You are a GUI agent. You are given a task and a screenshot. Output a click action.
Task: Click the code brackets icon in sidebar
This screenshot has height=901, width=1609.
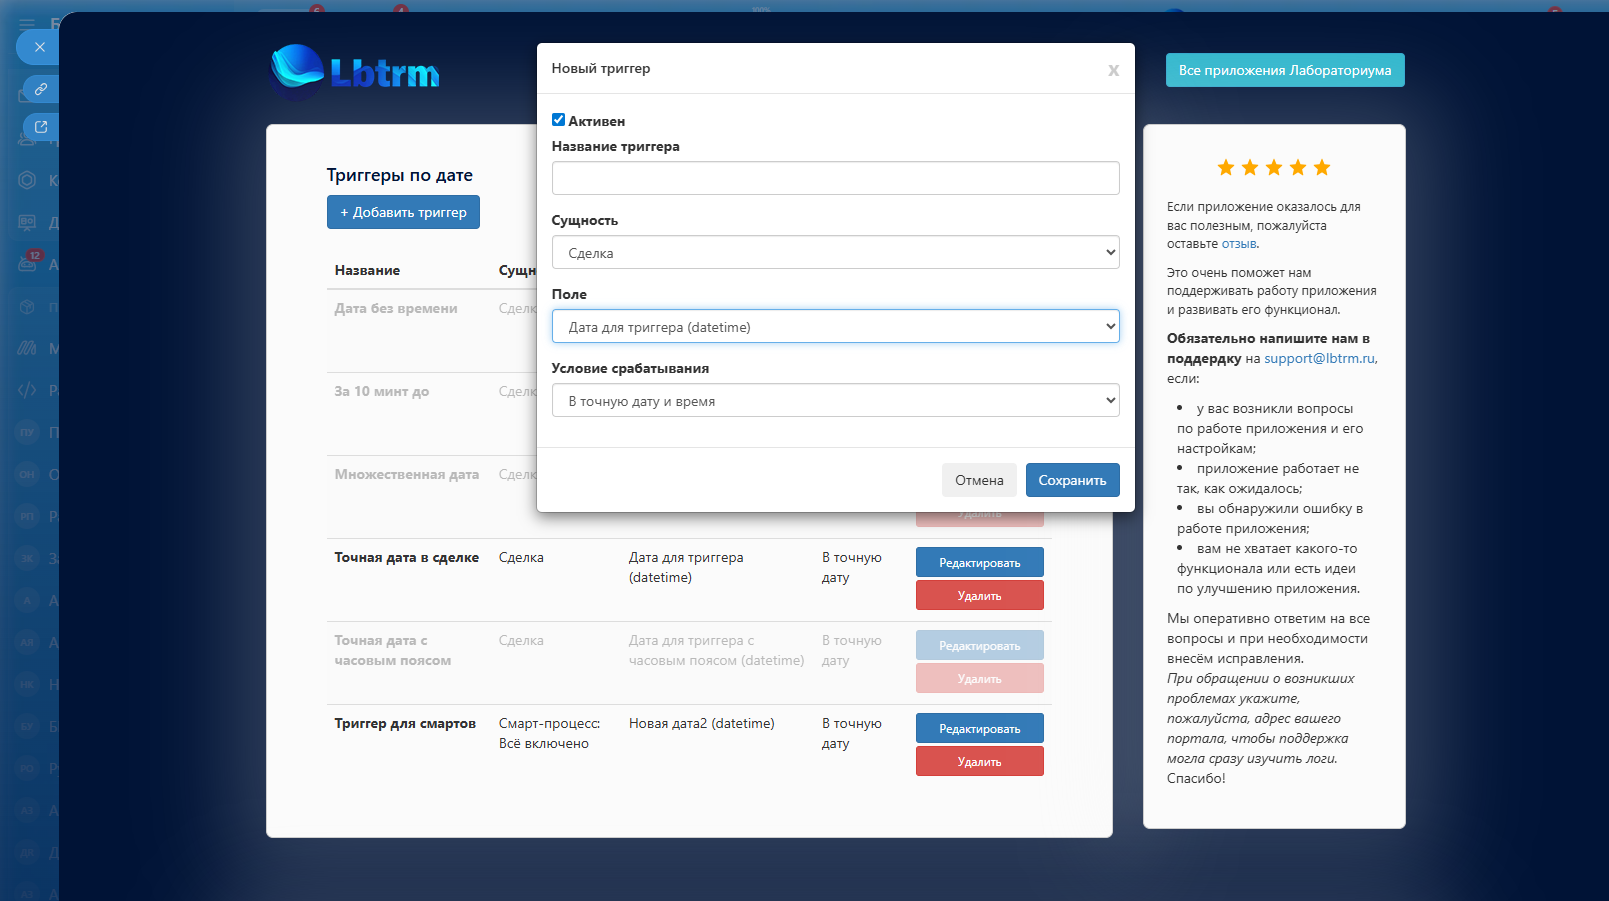27,390
